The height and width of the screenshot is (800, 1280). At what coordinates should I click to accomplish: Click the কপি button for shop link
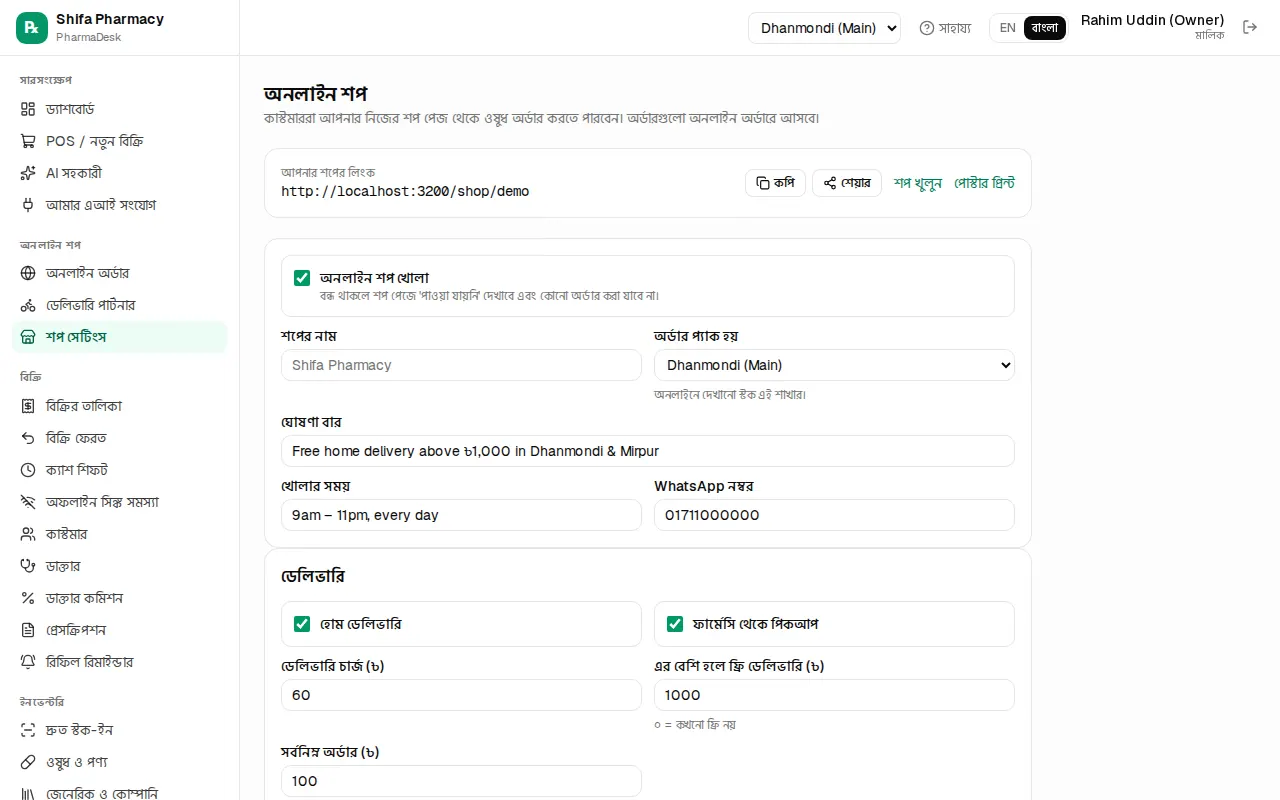coord(775,183)
